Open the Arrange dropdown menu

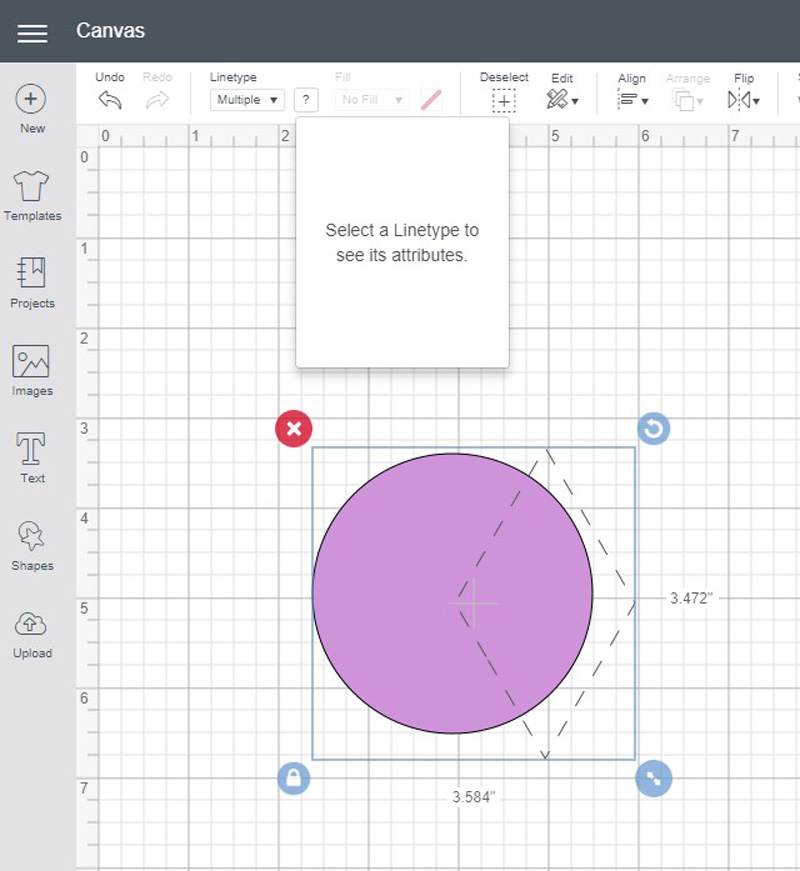(x=688, y=101)
